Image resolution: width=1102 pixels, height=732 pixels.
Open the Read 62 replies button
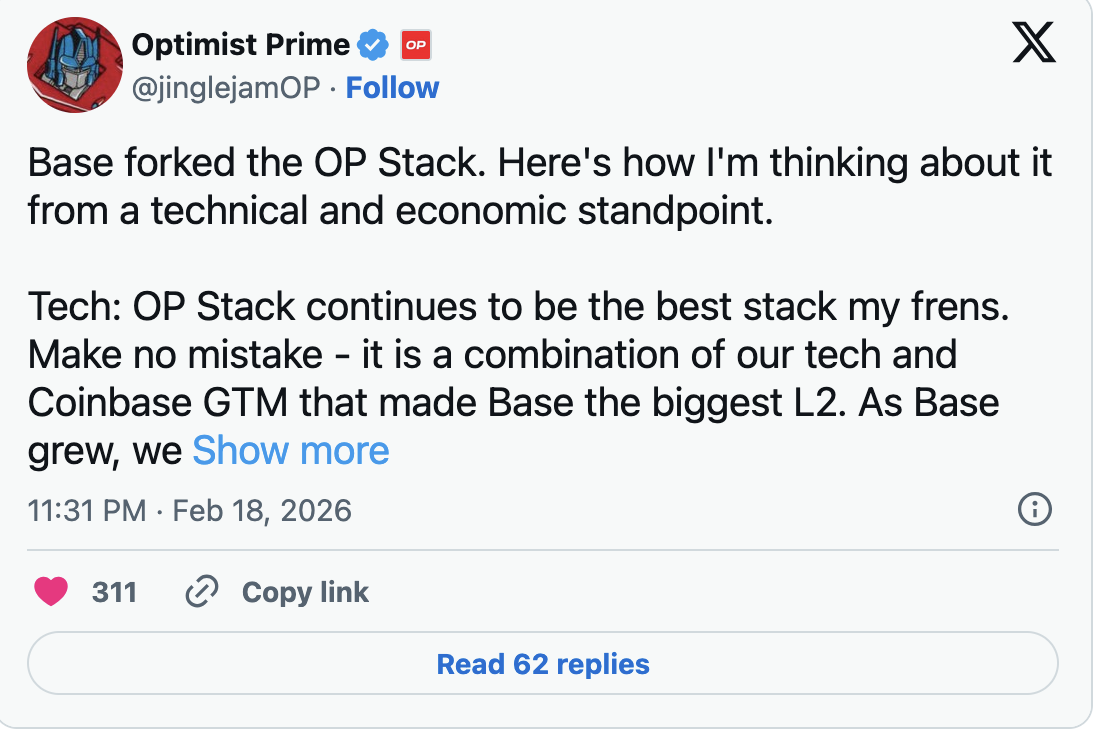click(543, 664)
